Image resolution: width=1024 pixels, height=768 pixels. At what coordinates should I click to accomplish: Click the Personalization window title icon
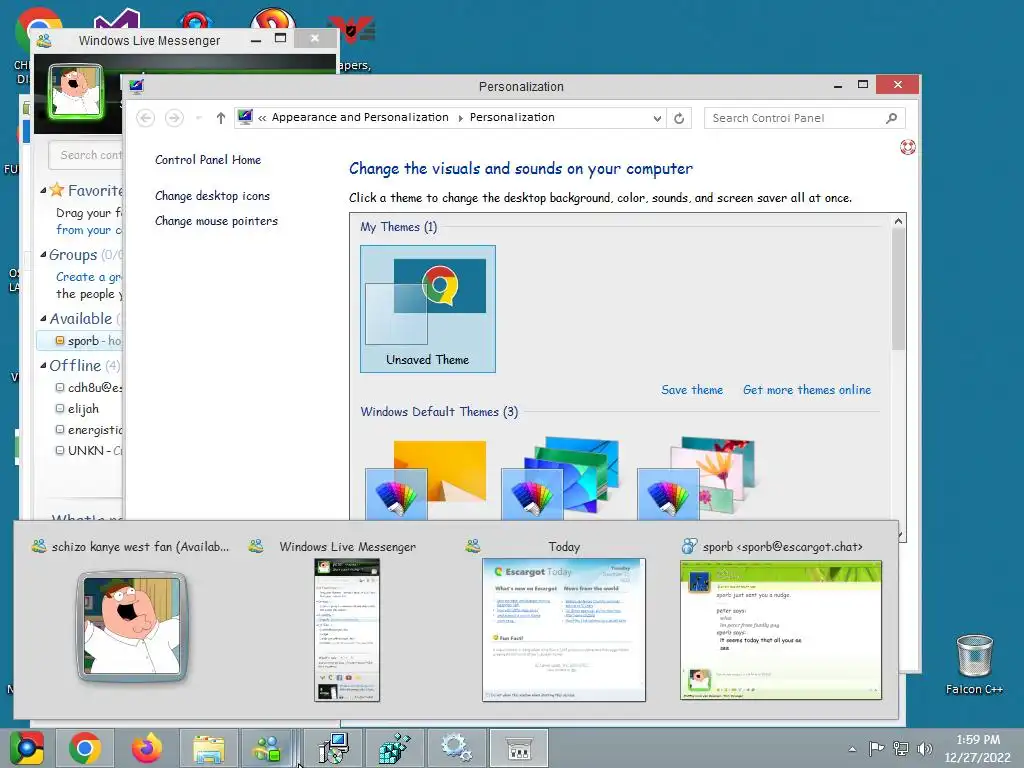136,86
